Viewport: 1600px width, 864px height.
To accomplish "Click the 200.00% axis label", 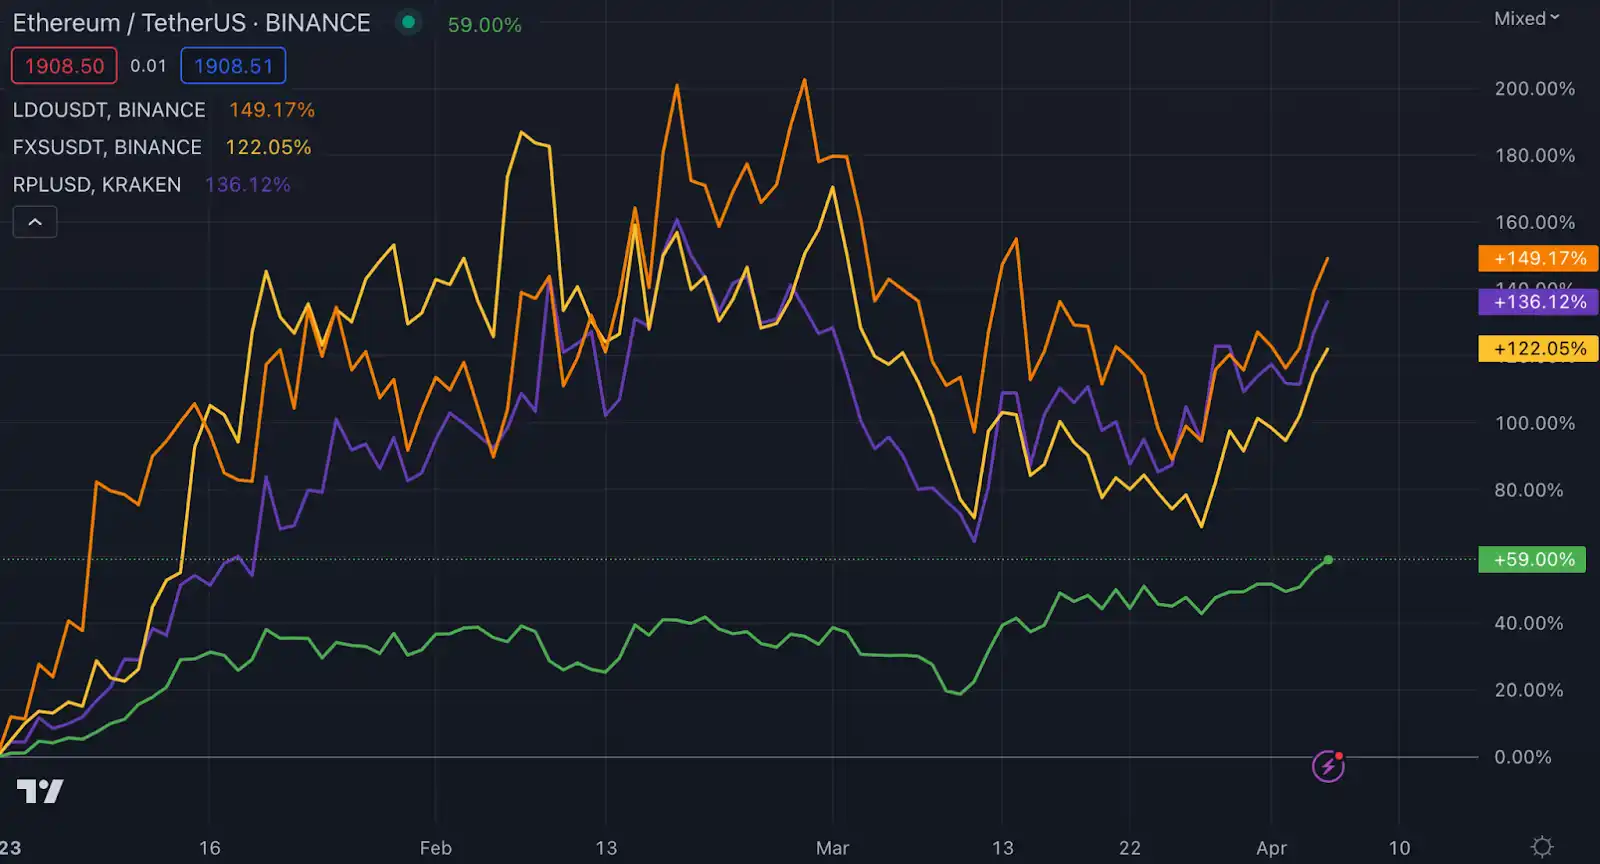I will pos(1535,89).
